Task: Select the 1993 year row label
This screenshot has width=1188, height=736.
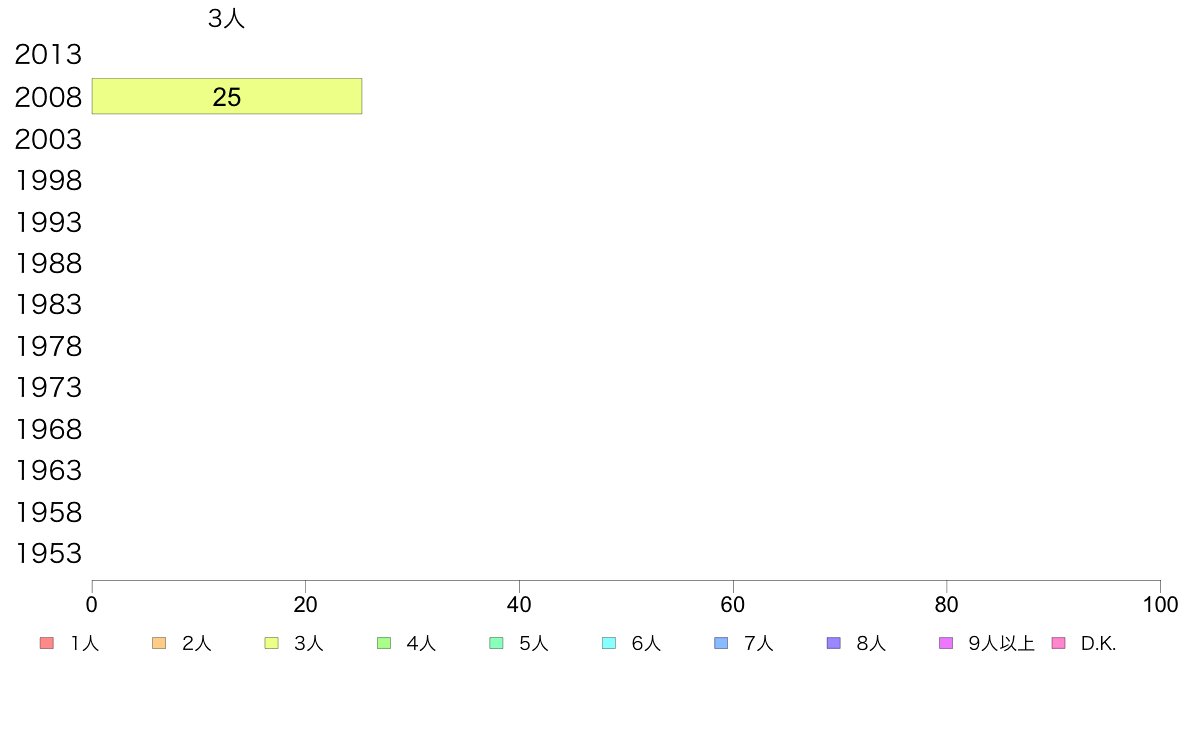Action: tap(48, 222)
